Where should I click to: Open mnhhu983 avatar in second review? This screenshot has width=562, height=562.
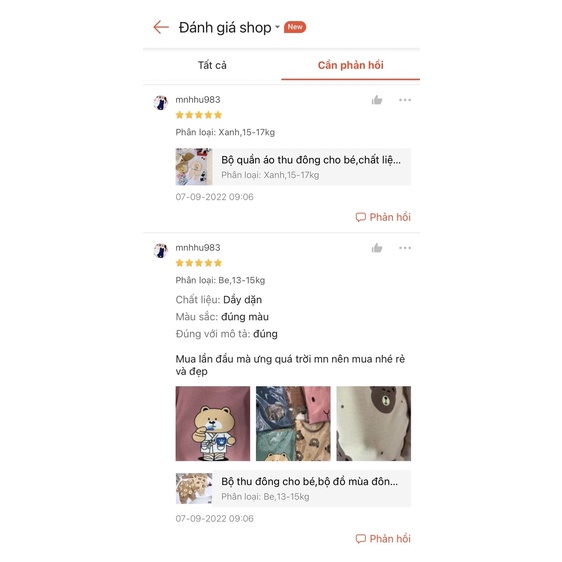point(161,251)
